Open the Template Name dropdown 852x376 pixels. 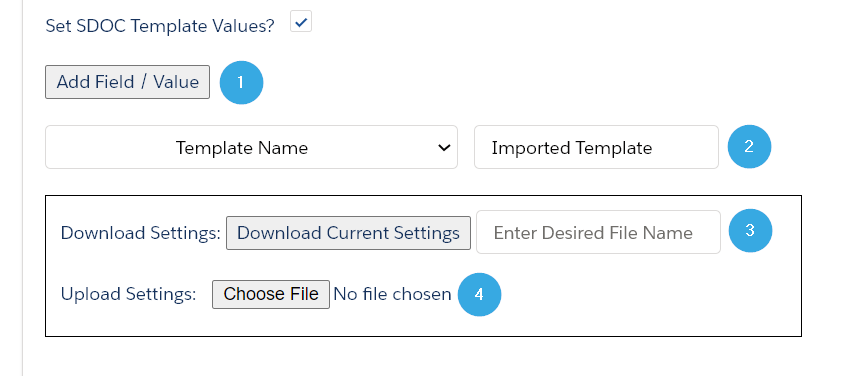click(252, 147)
